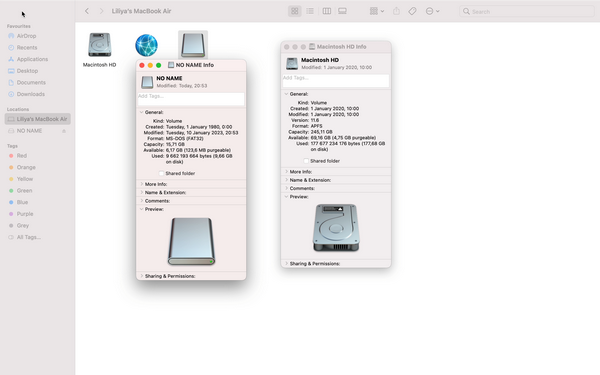
Task: Switch Finder to list view
Action: click(x=310, y=11)
